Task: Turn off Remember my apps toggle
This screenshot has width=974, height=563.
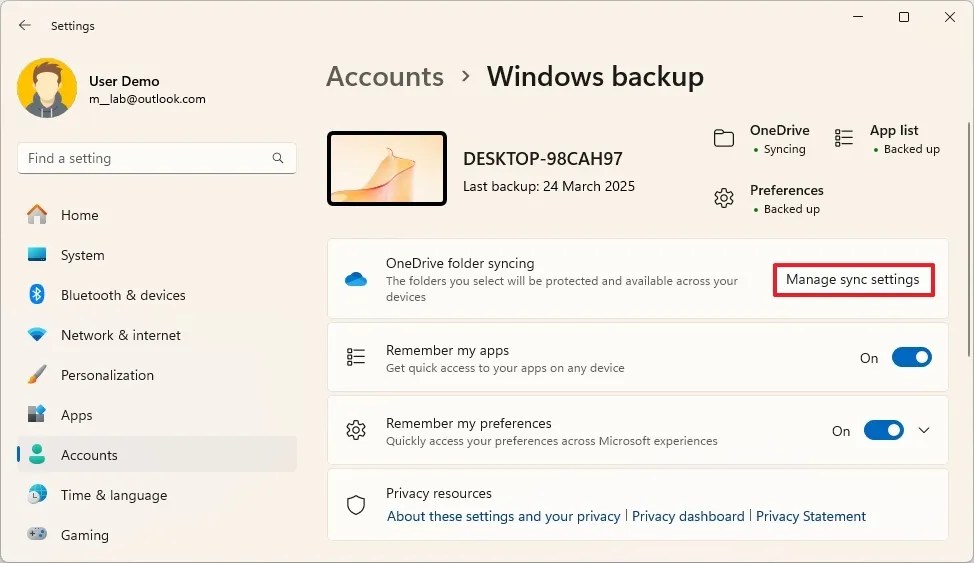Action: 912,357
